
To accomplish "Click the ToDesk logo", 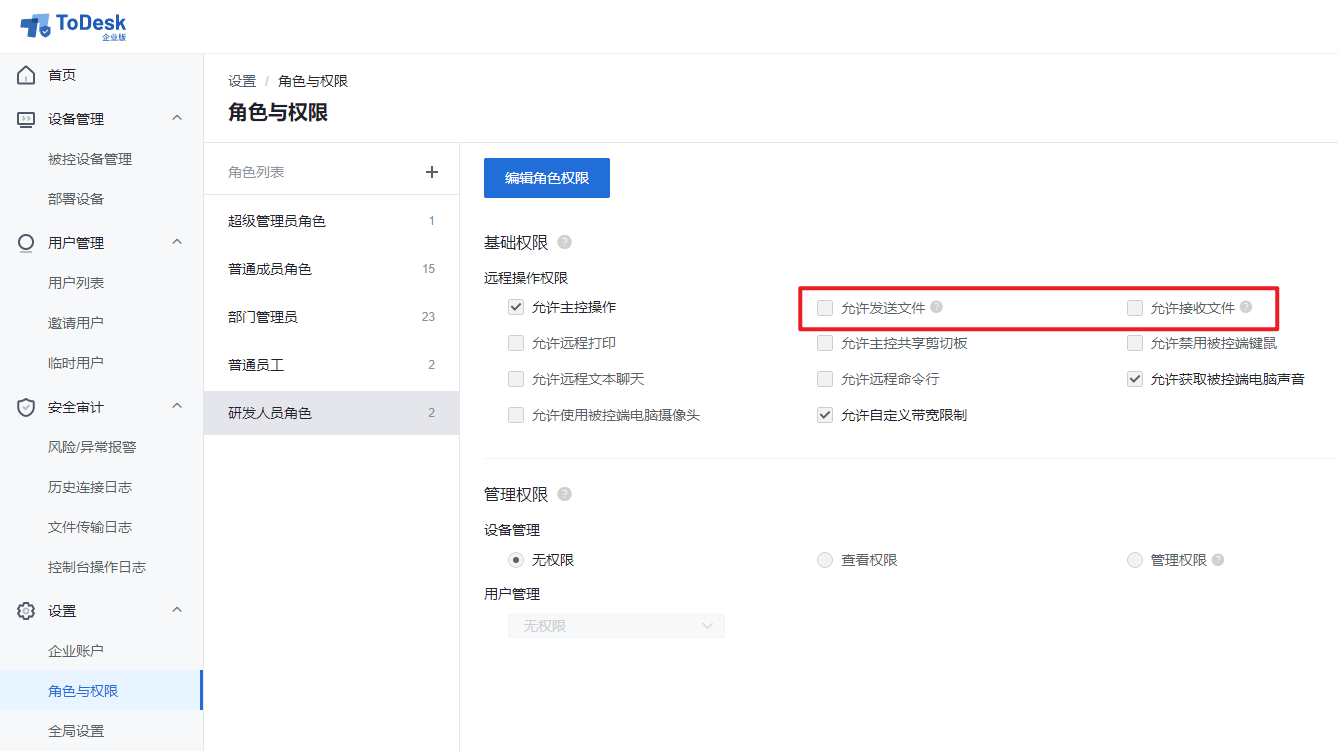I will pos(74,26).
